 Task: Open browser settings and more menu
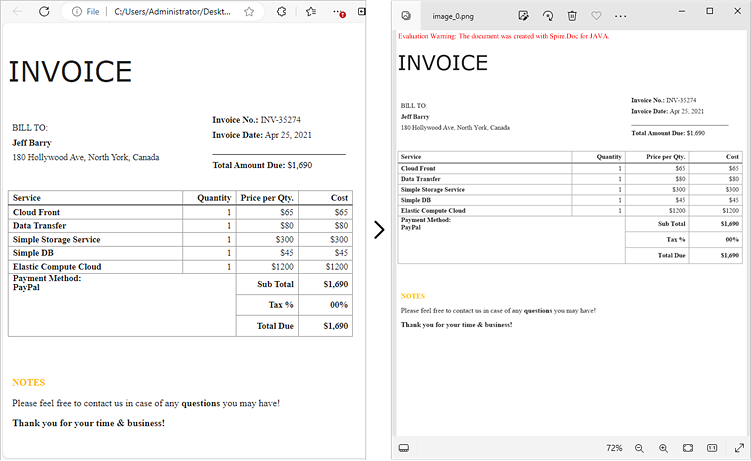(x=339, y=12)
